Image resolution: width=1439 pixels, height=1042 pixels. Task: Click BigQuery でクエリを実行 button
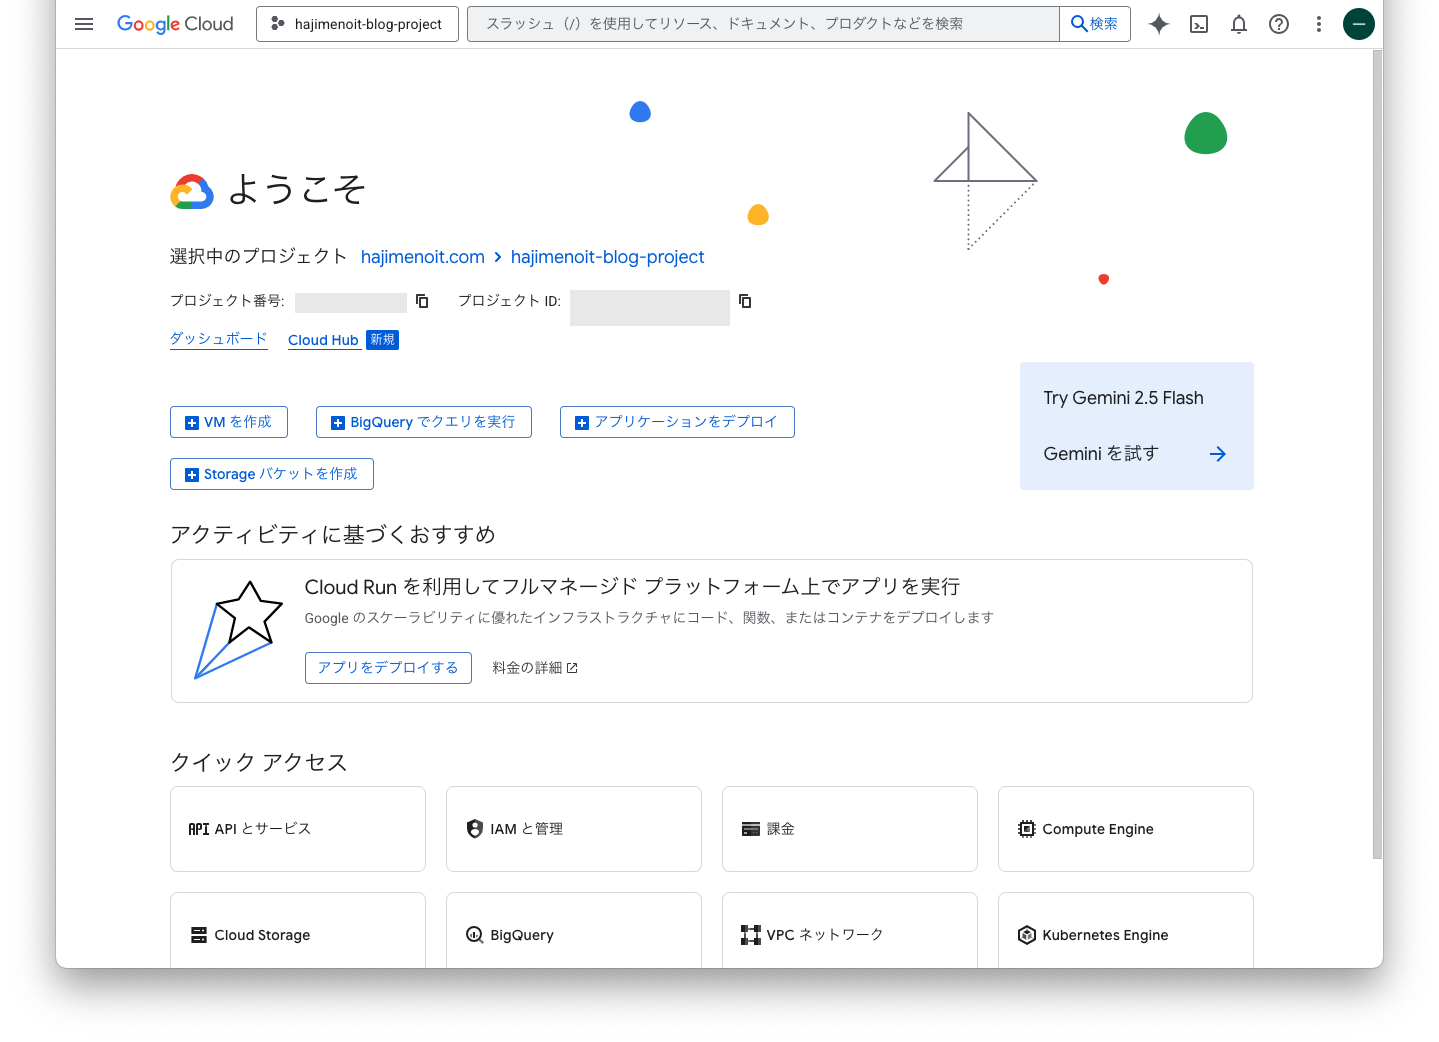click(x=424, y=422)
